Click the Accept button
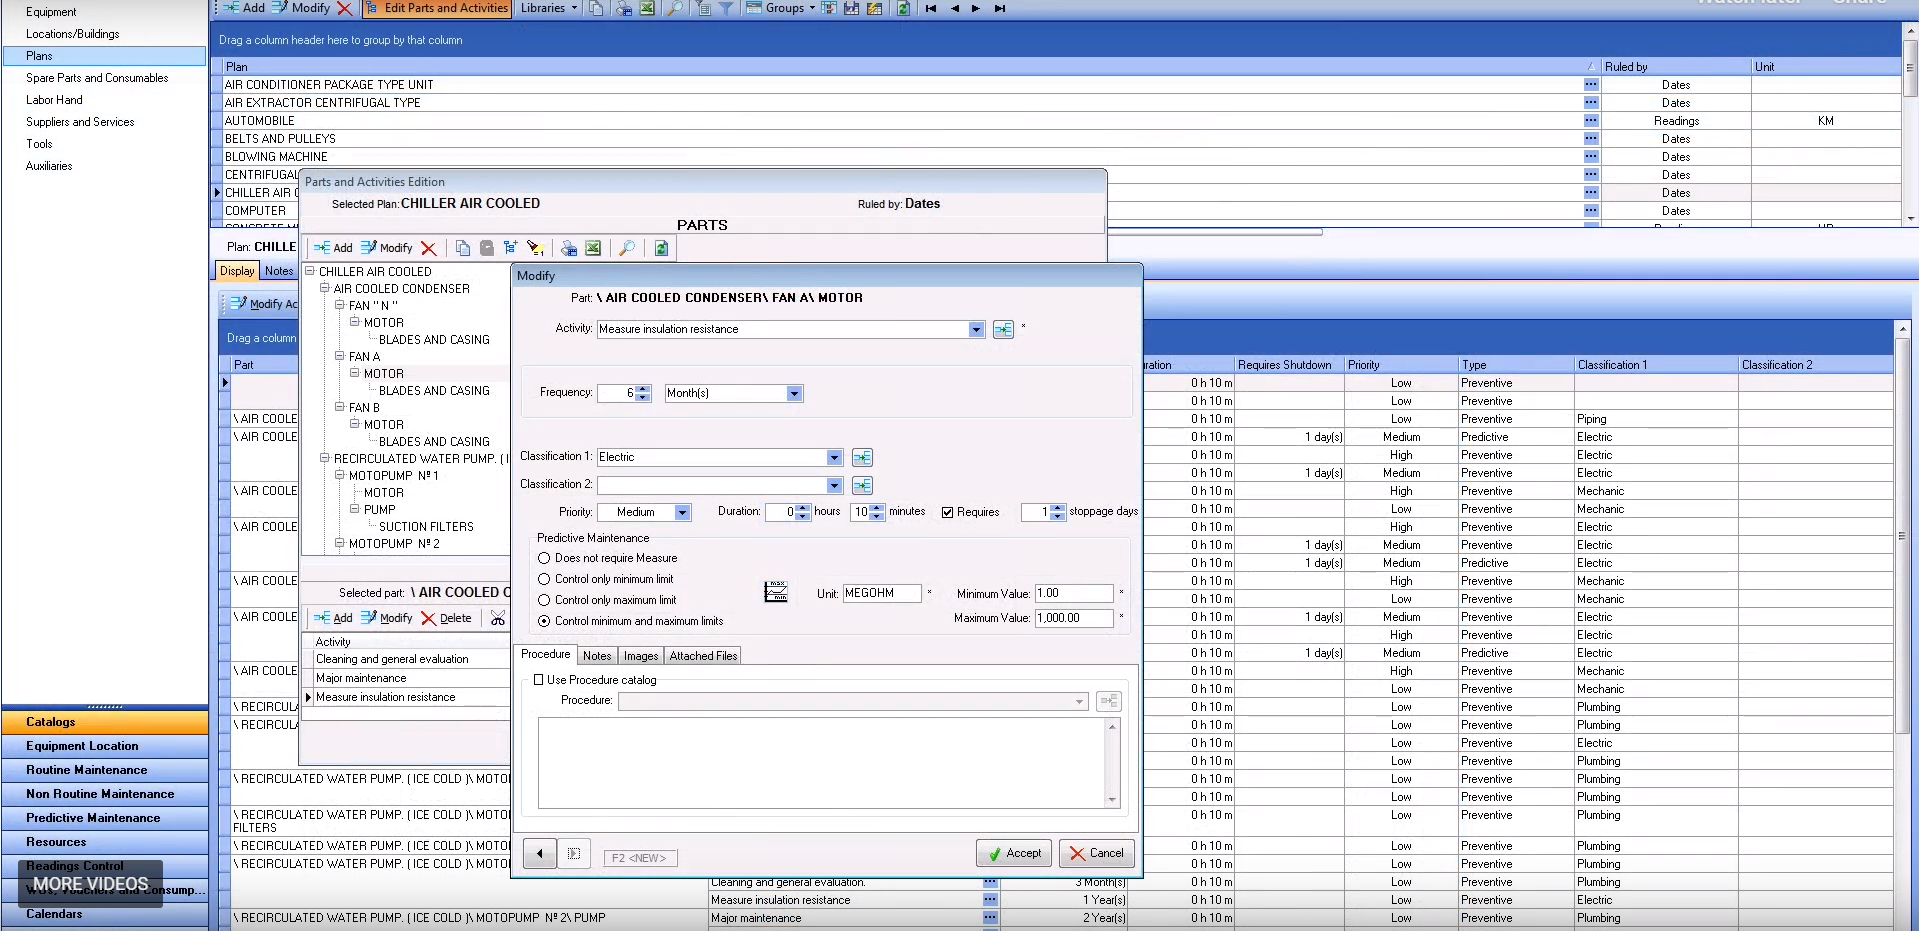1919x931 pixels. (1014, 853)
